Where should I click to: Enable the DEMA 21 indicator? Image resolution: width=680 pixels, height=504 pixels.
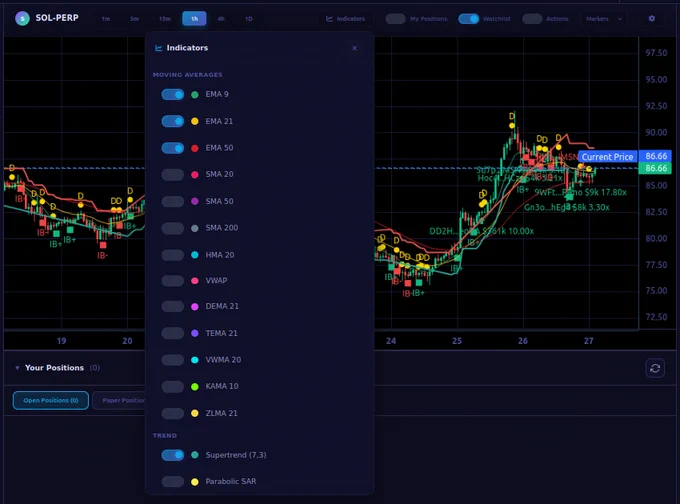173,307
